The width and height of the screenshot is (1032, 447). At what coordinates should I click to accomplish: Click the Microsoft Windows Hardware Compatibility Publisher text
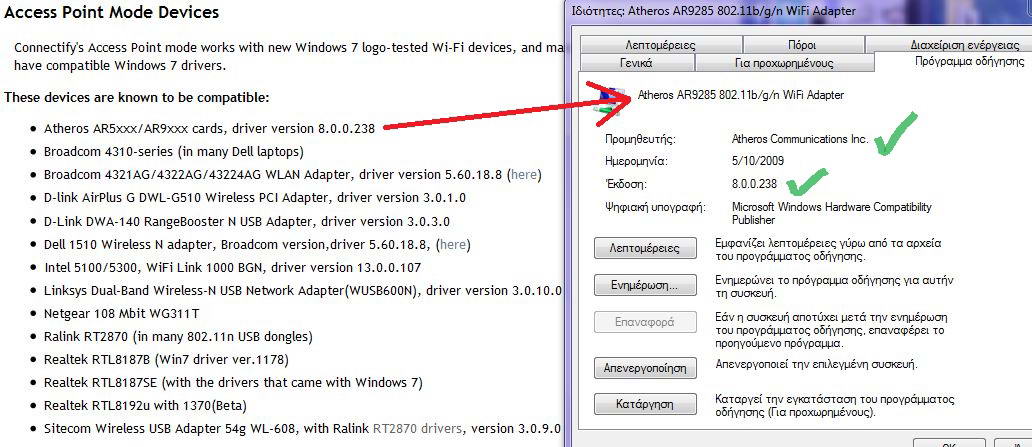[x=832, y=213]
